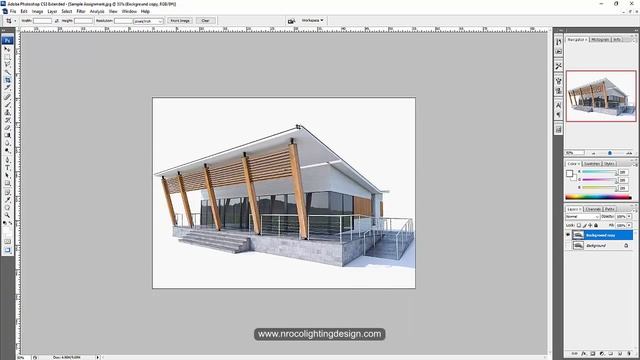Viewport: 640px width, 360px height.
Task: Click the Go to Bridge icon
Action: click(291, 21)
